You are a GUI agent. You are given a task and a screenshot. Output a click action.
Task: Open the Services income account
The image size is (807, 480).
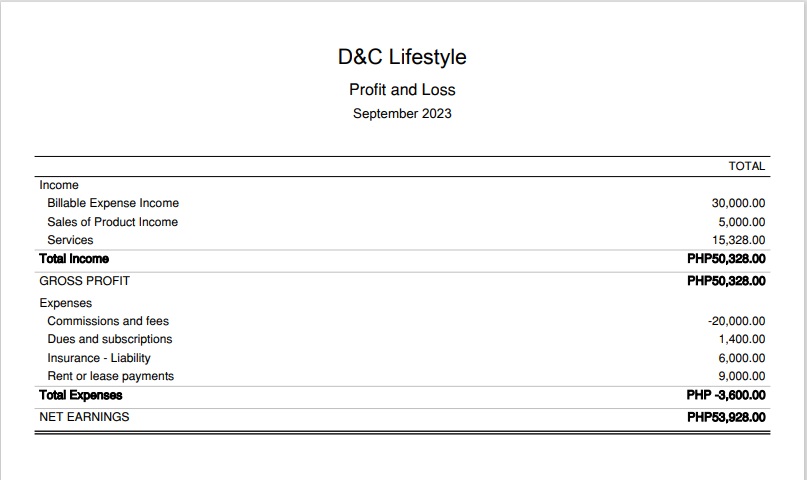(x=70, y=240)
